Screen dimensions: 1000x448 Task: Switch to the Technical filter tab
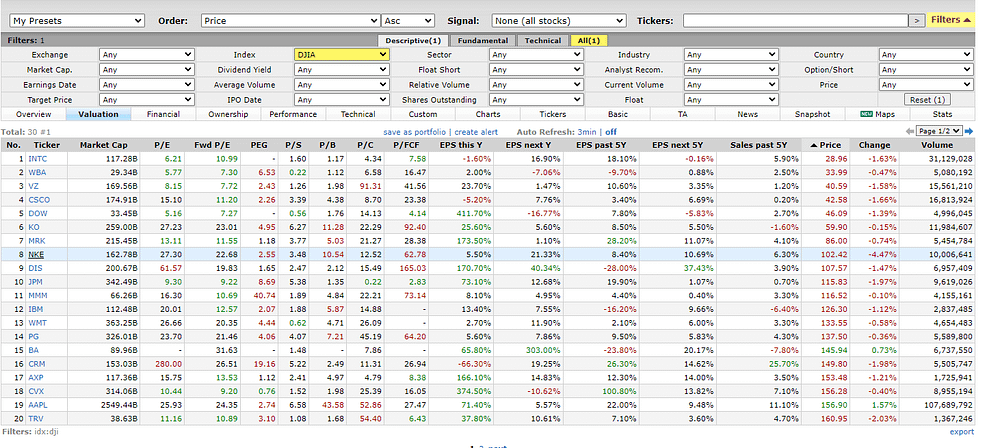[543, 40]
